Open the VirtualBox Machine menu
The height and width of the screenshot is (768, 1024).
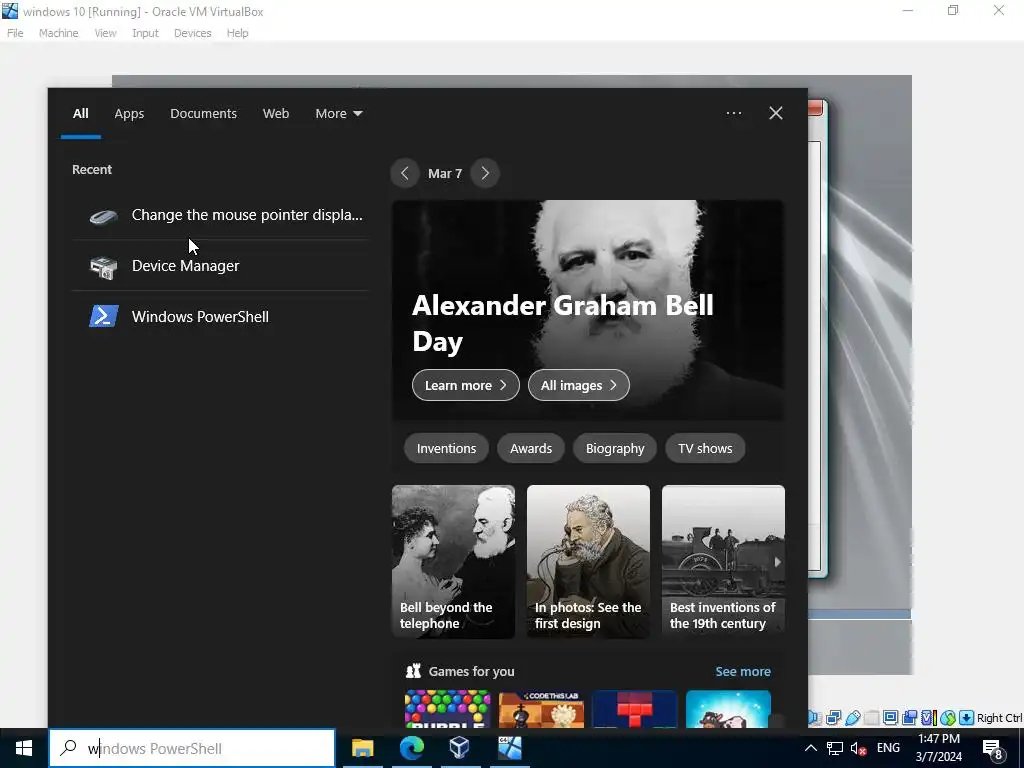[59, 33]
